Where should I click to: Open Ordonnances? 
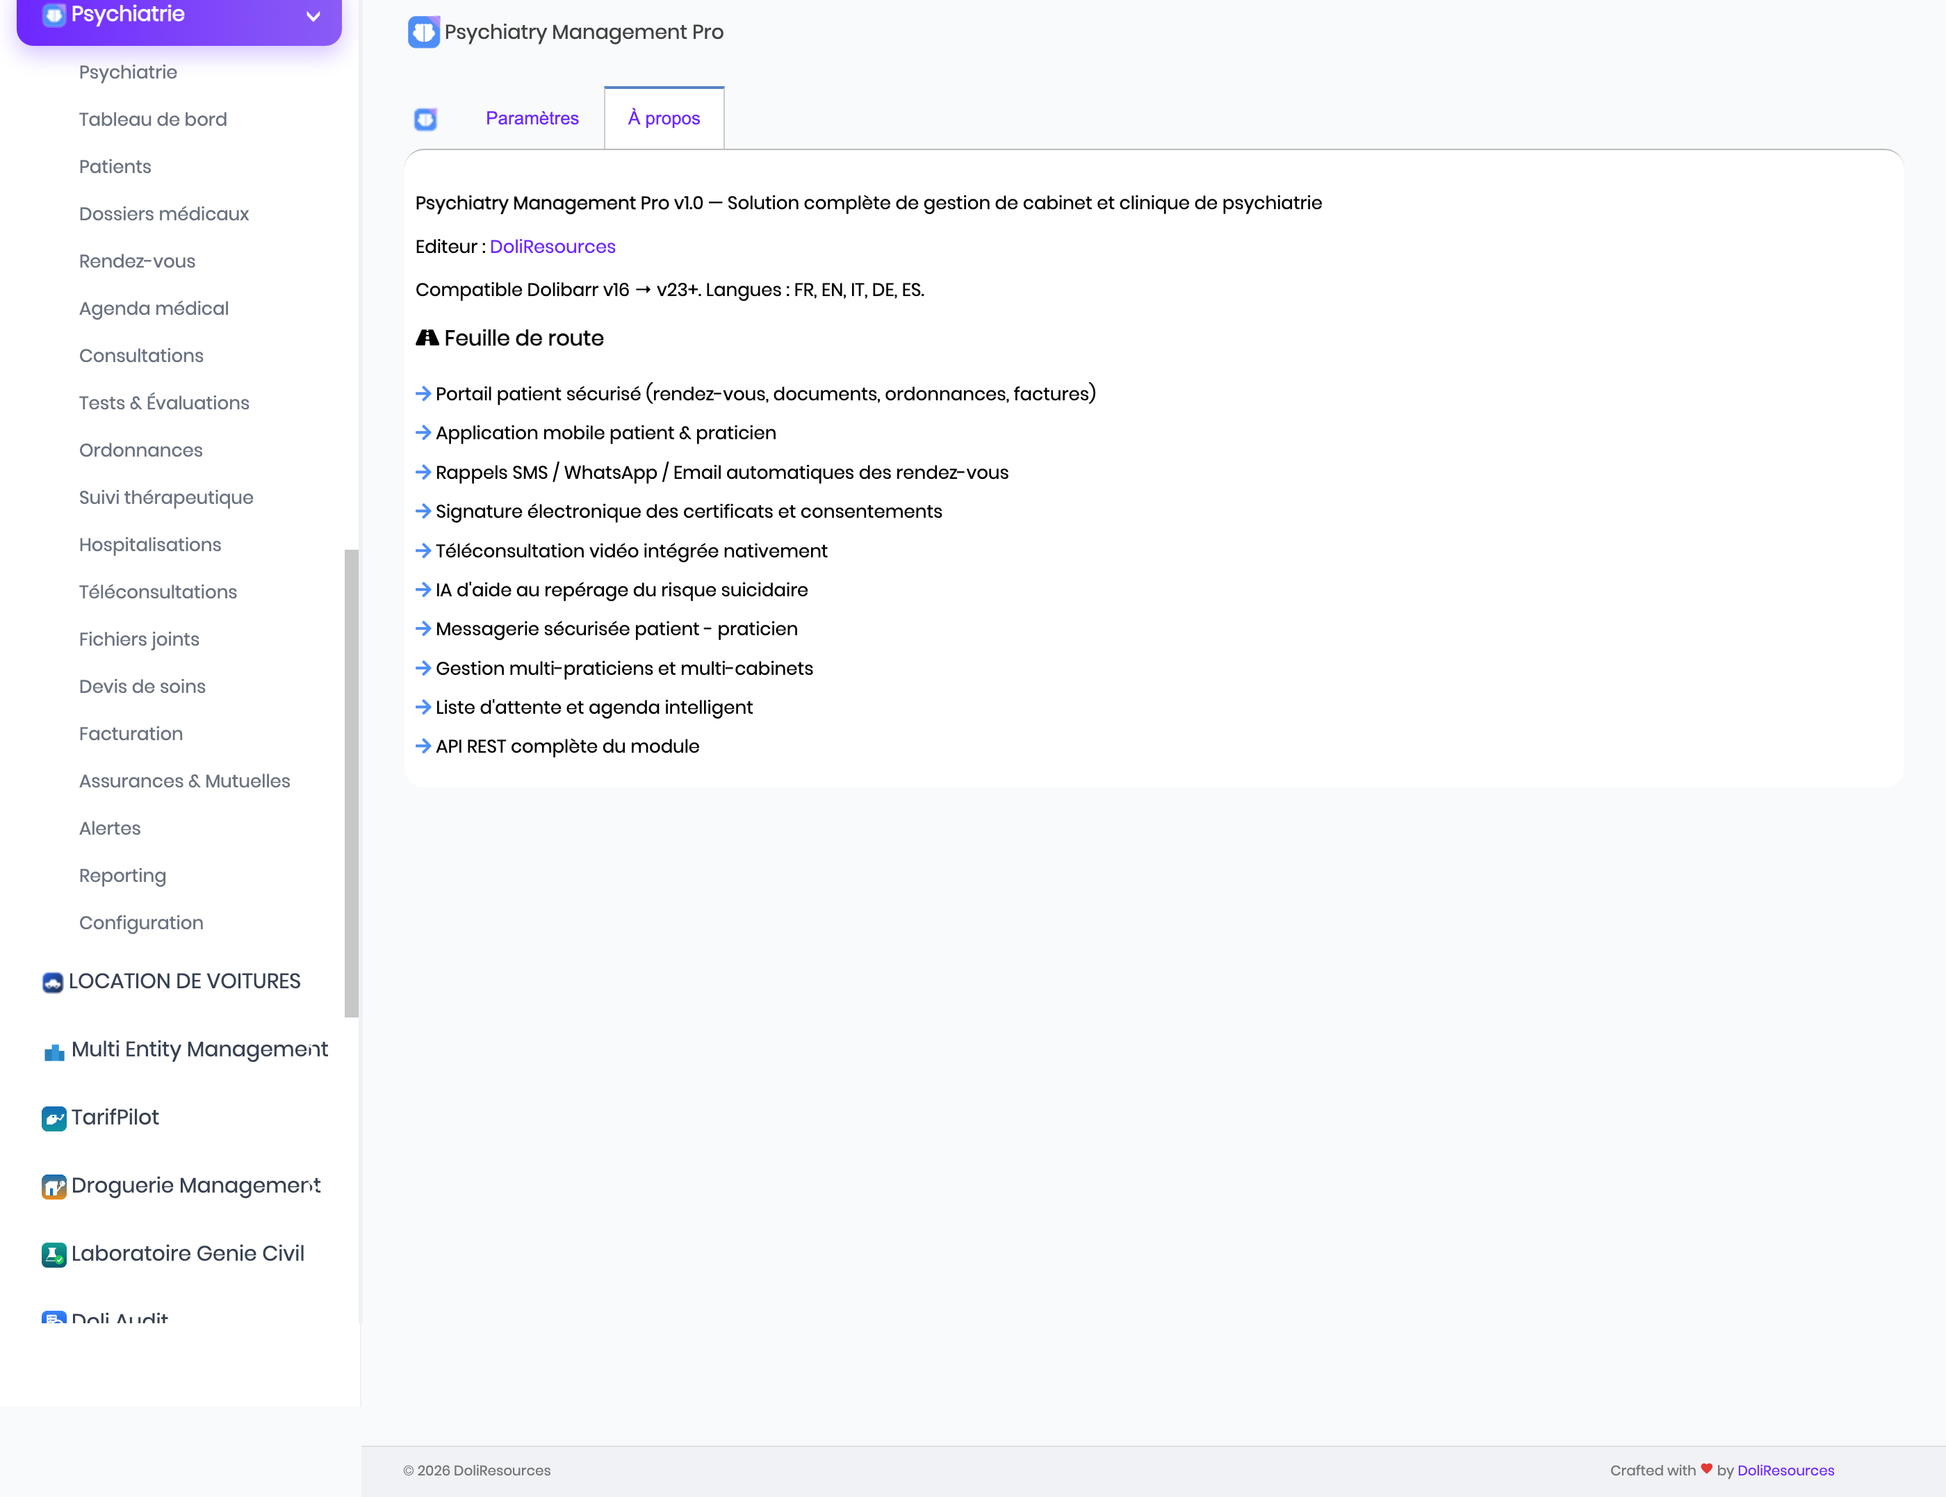pyautogui.click(x=141, y=450)
